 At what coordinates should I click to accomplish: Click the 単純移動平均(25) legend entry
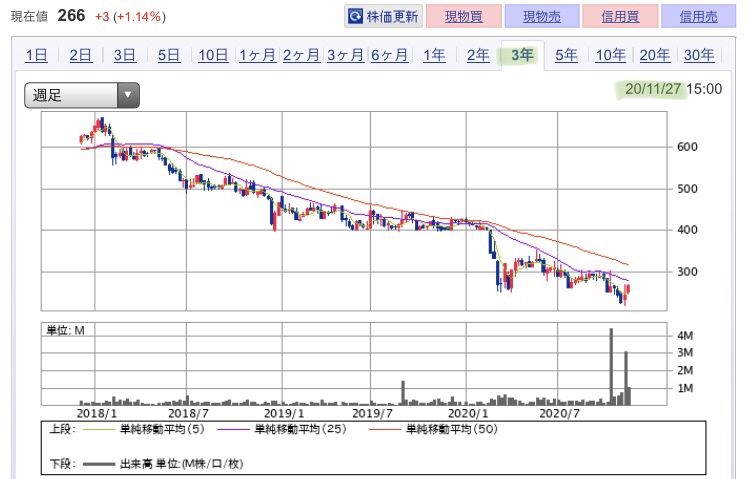[282, 429]
